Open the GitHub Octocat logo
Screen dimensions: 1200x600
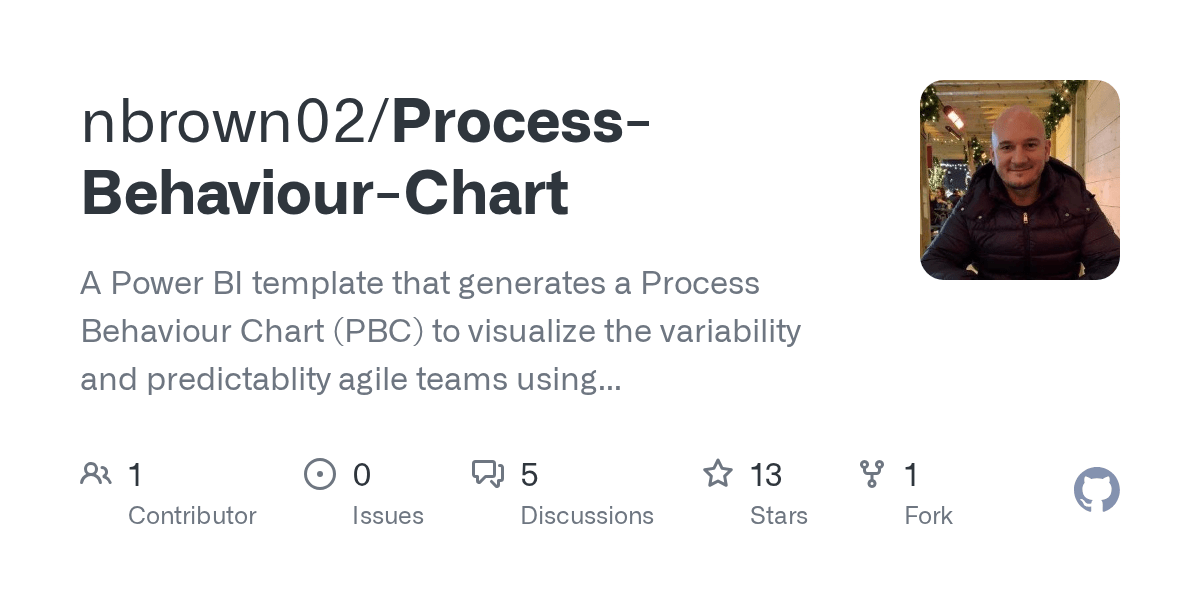[1096, 490]
